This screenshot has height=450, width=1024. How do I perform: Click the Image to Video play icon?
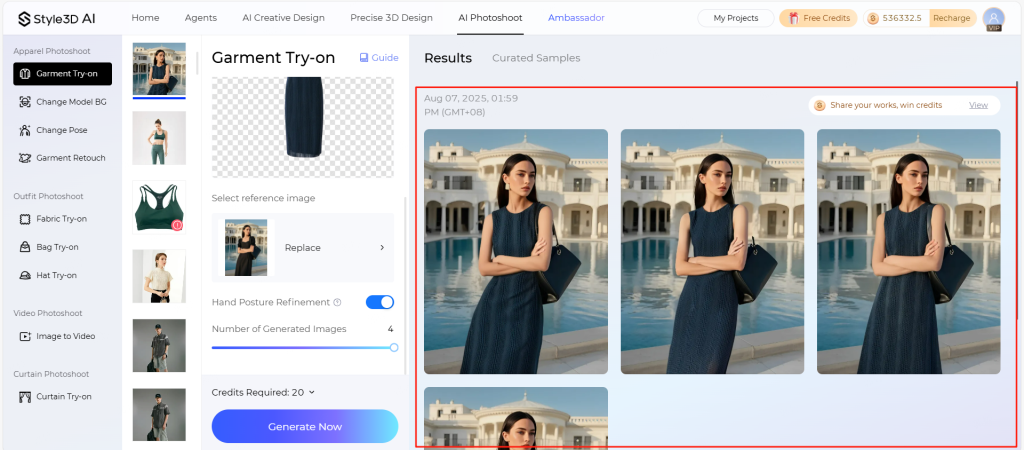click(x=25, y=336)
